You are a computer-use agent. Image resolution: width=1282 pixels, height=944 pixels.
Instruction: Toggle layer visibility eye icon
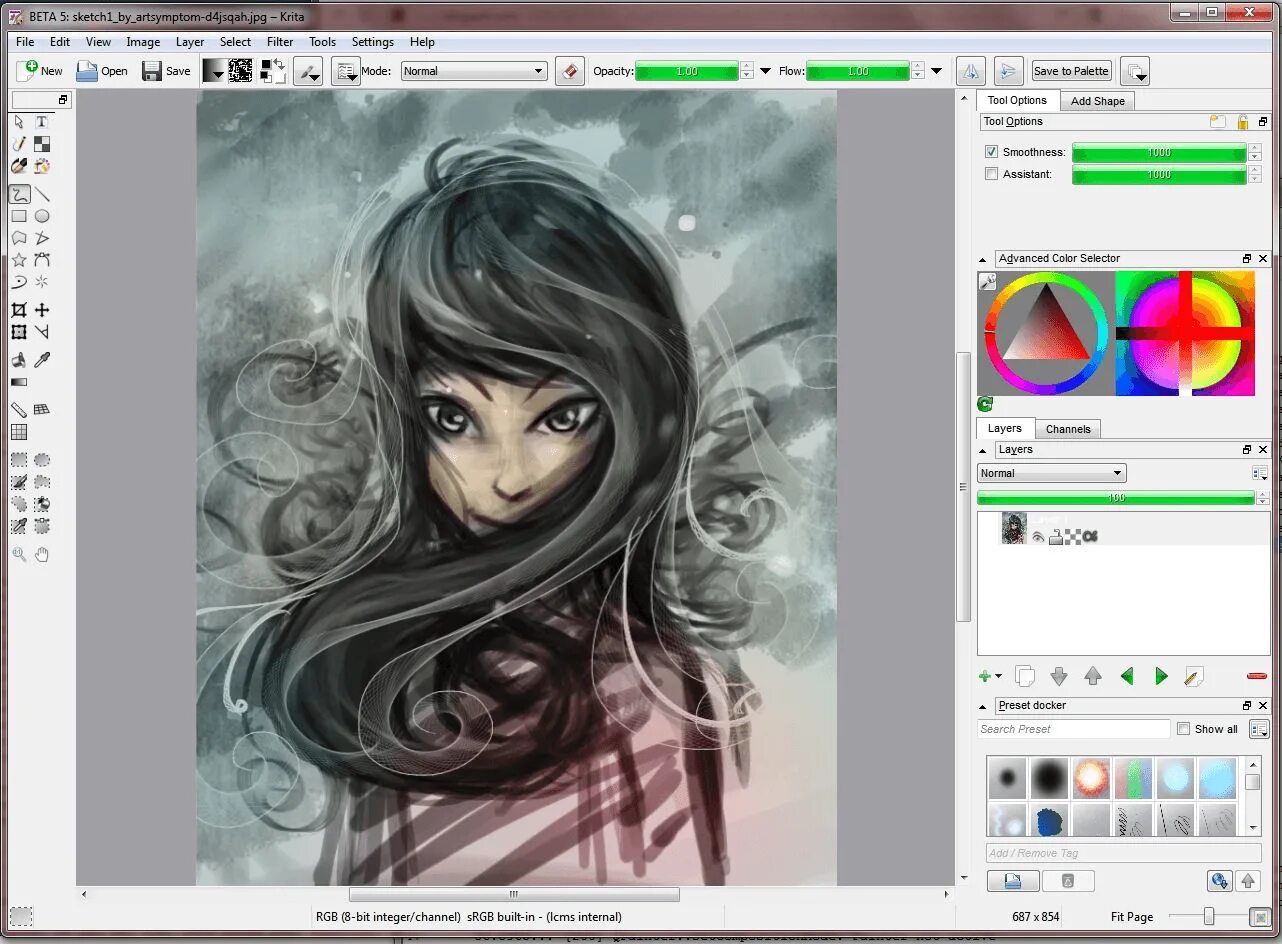coord(1038,537)
